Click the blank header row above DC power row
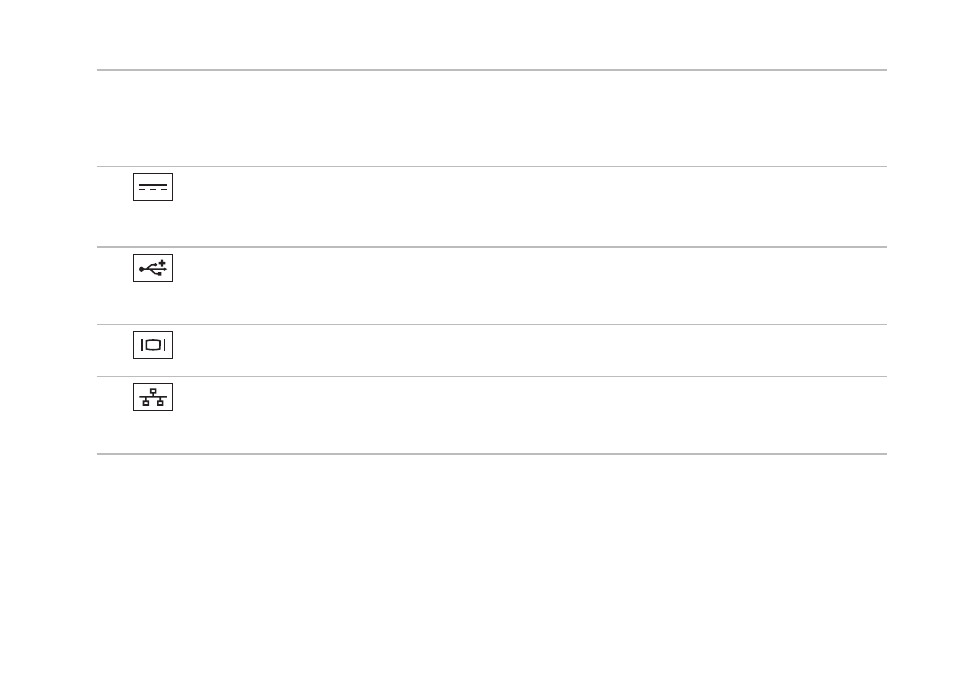The image size is (953, 676). pos(492,119)
